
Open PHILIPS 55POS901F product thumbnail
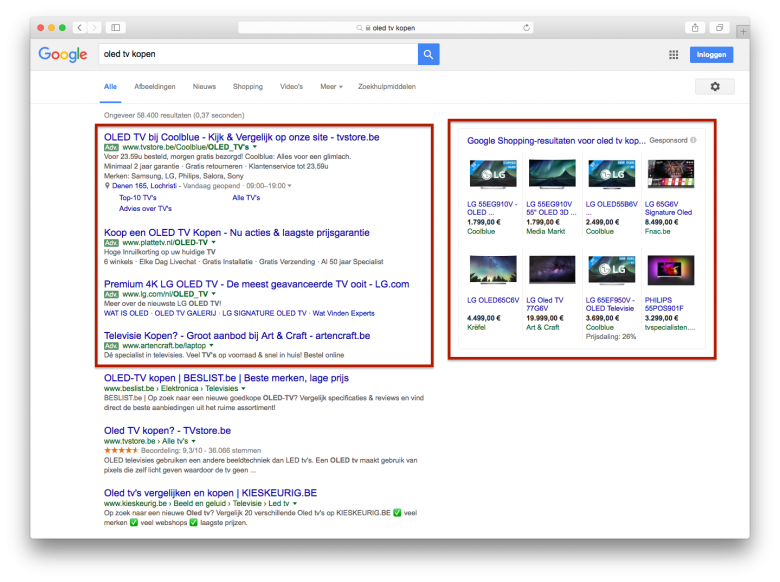tap(671, 269)
